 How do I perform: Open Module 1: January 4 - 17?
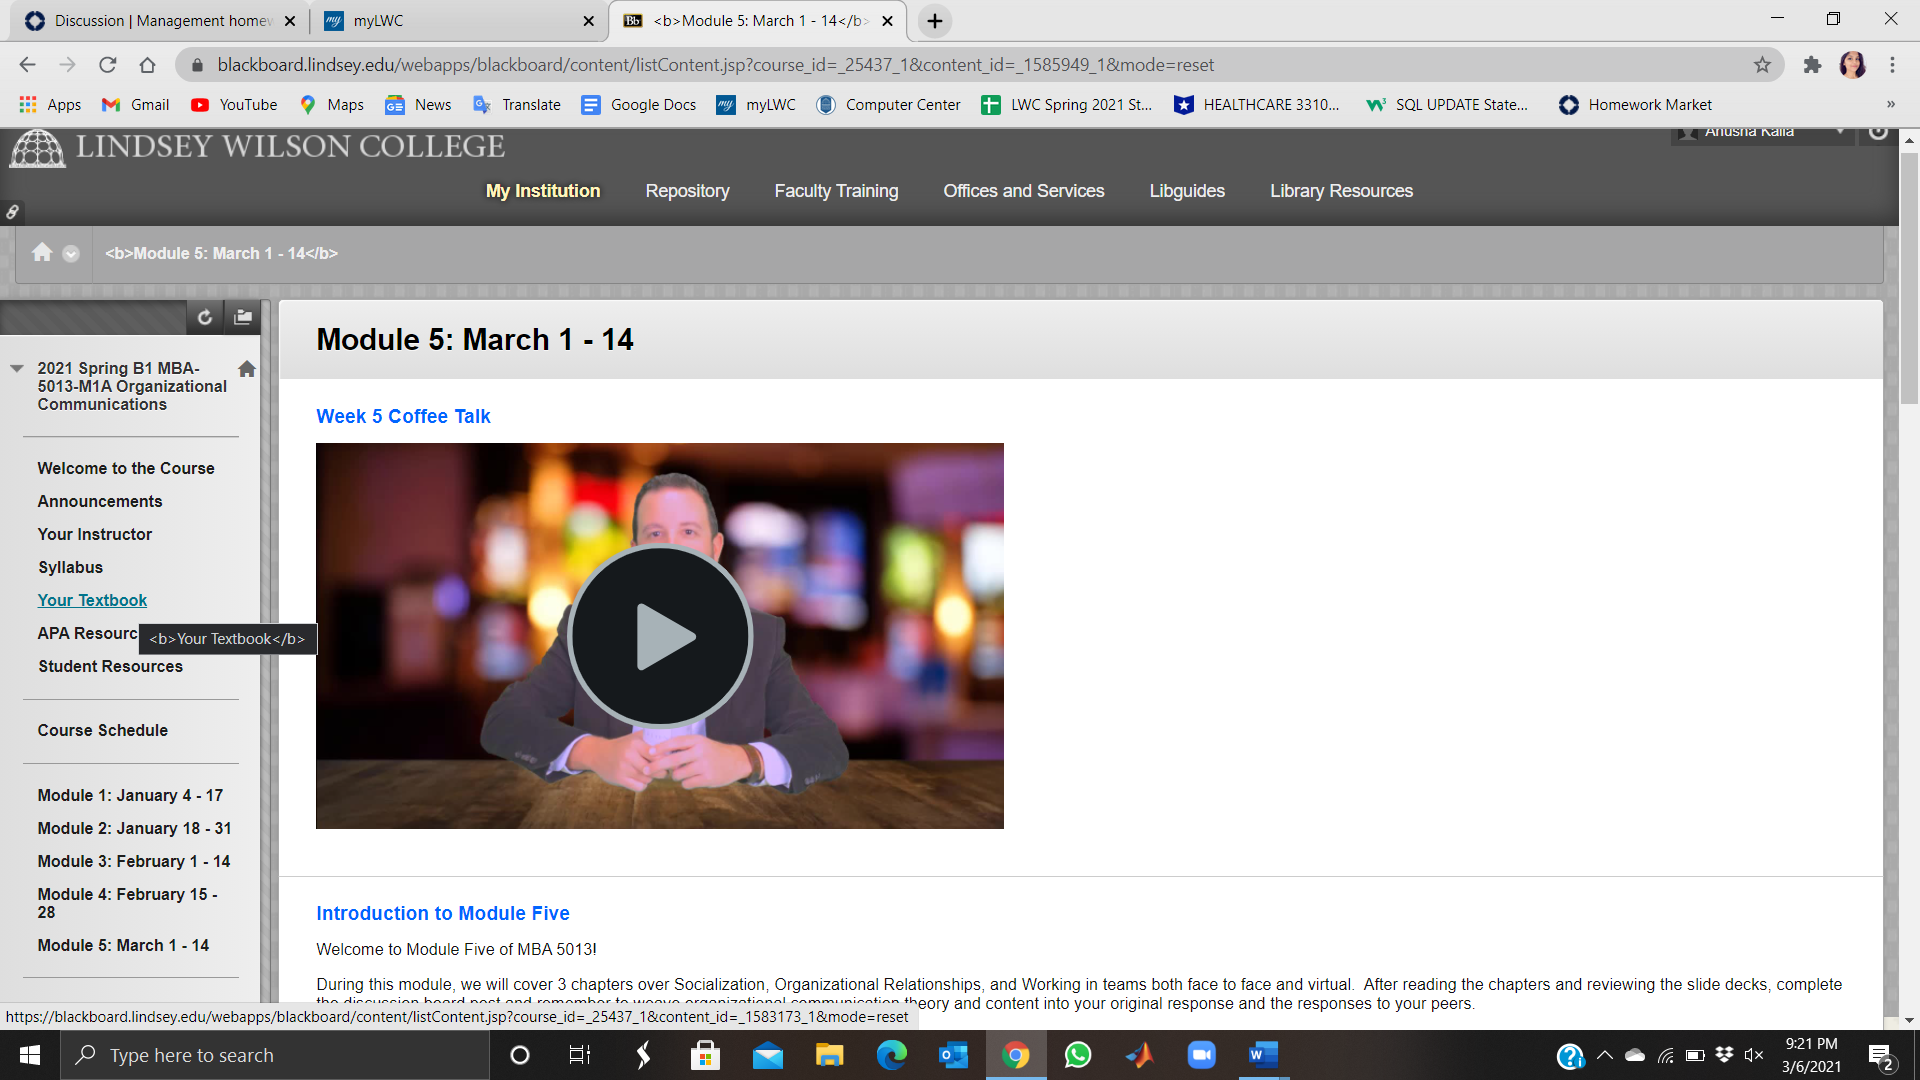pos(130,795)
